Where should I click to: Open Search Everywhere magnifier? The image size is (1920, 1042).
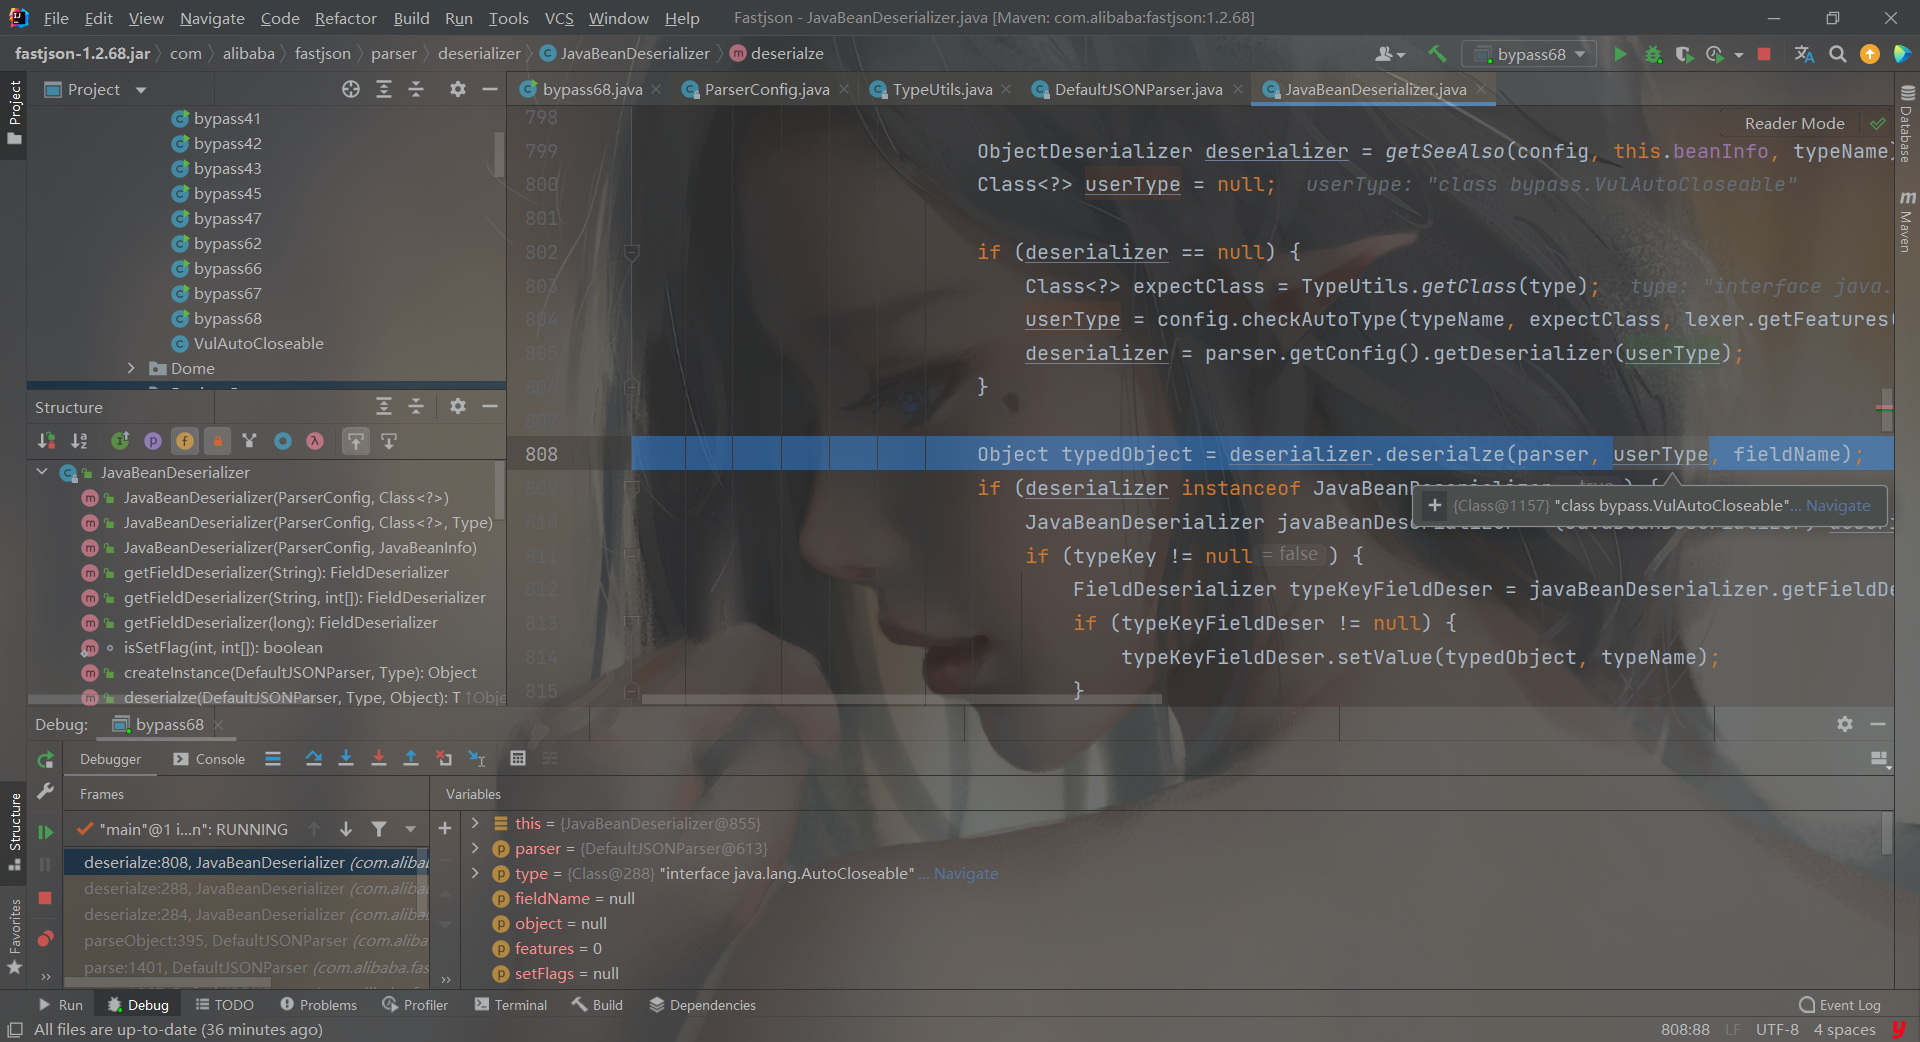[1837, 54]
